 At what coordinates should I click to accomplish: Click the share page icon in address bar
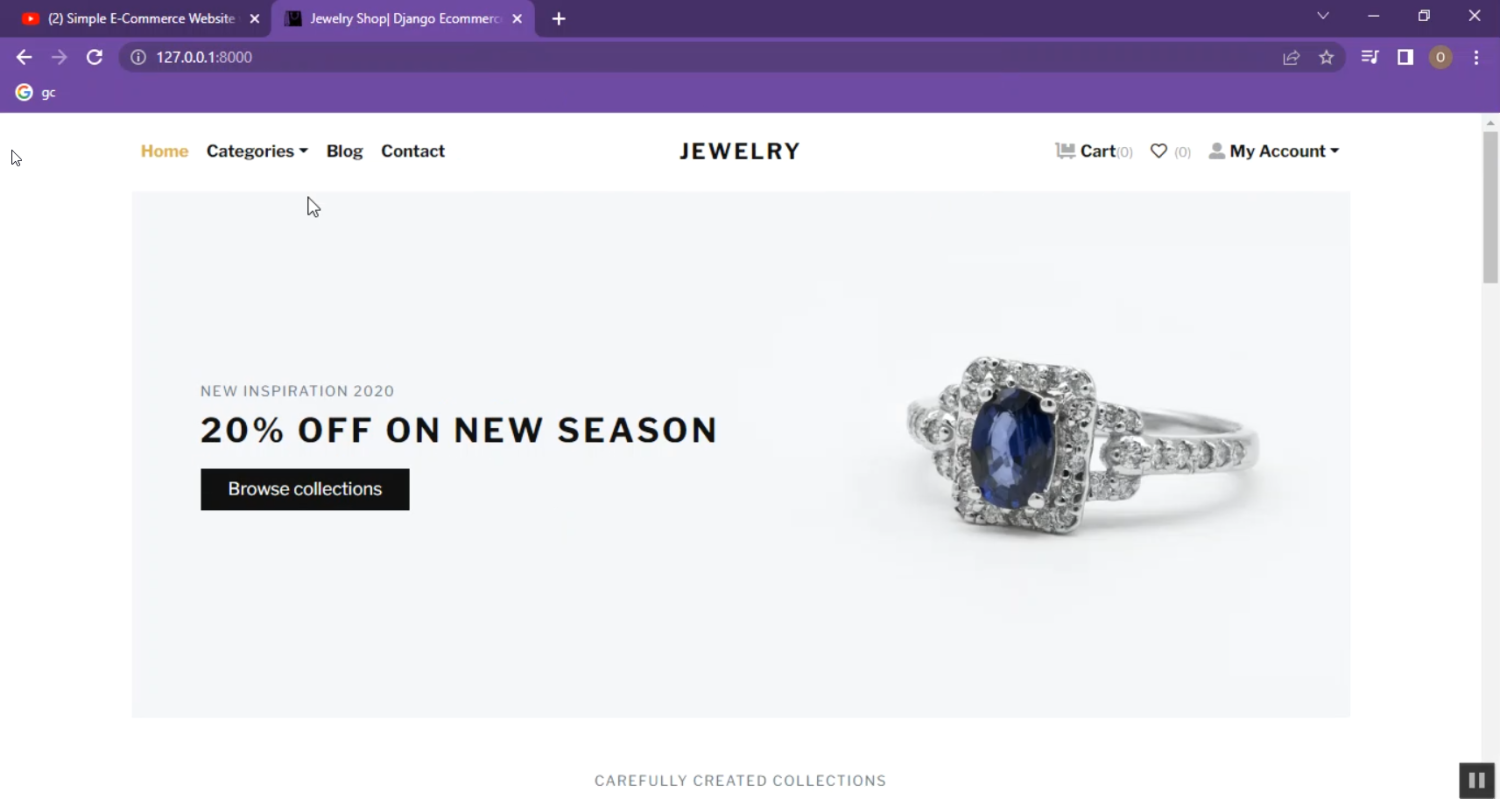(1291, 57)
